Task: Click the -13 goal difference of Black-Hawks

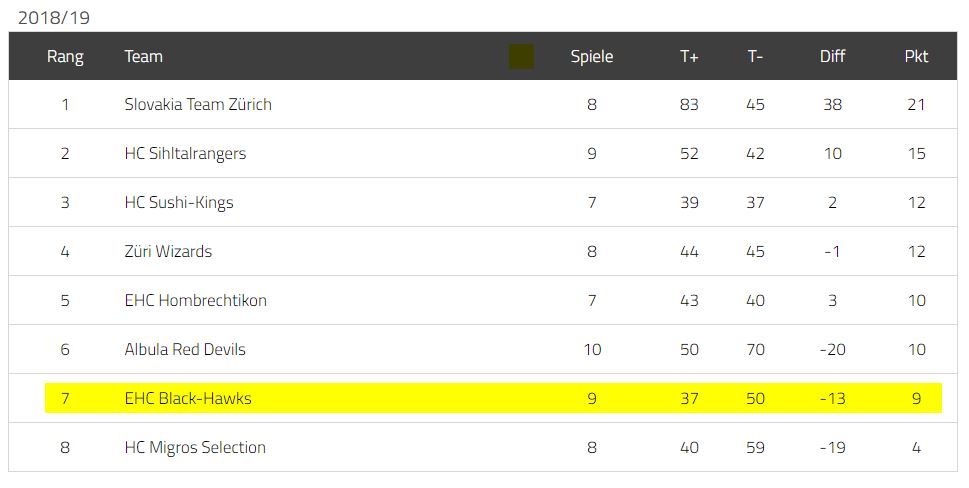Action: pos(832,398)
